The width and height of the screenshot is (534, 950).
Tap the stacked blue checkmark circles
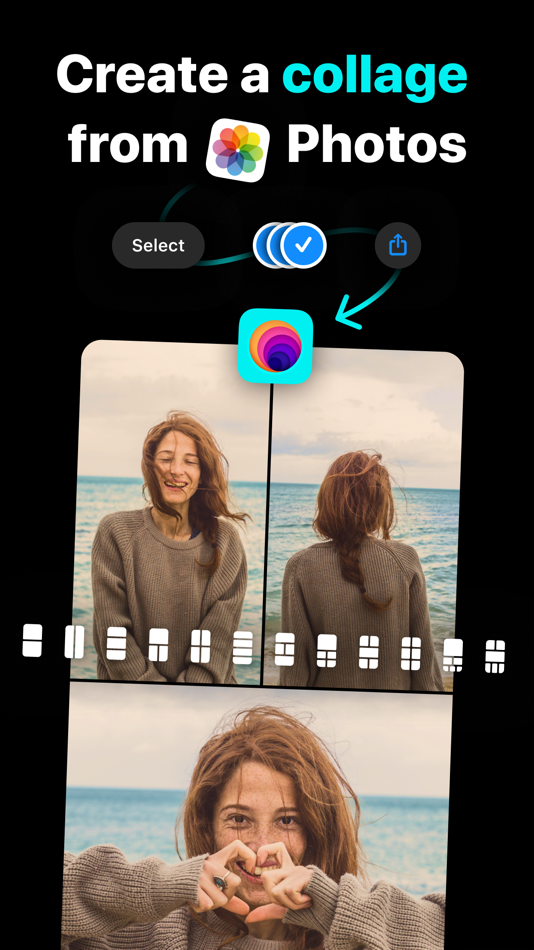[290, 245]
